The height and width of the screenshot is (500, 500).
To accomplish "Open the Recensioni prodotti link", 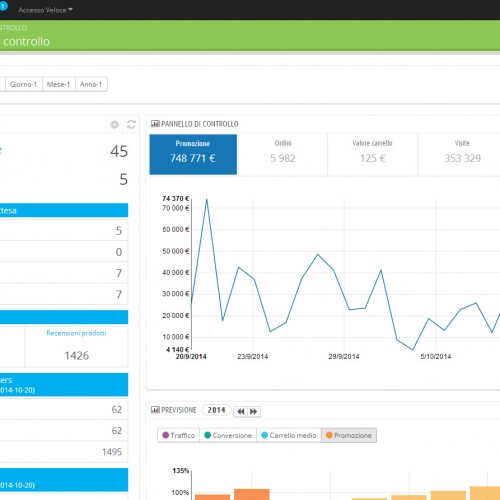I will click(x=76, y=333).
